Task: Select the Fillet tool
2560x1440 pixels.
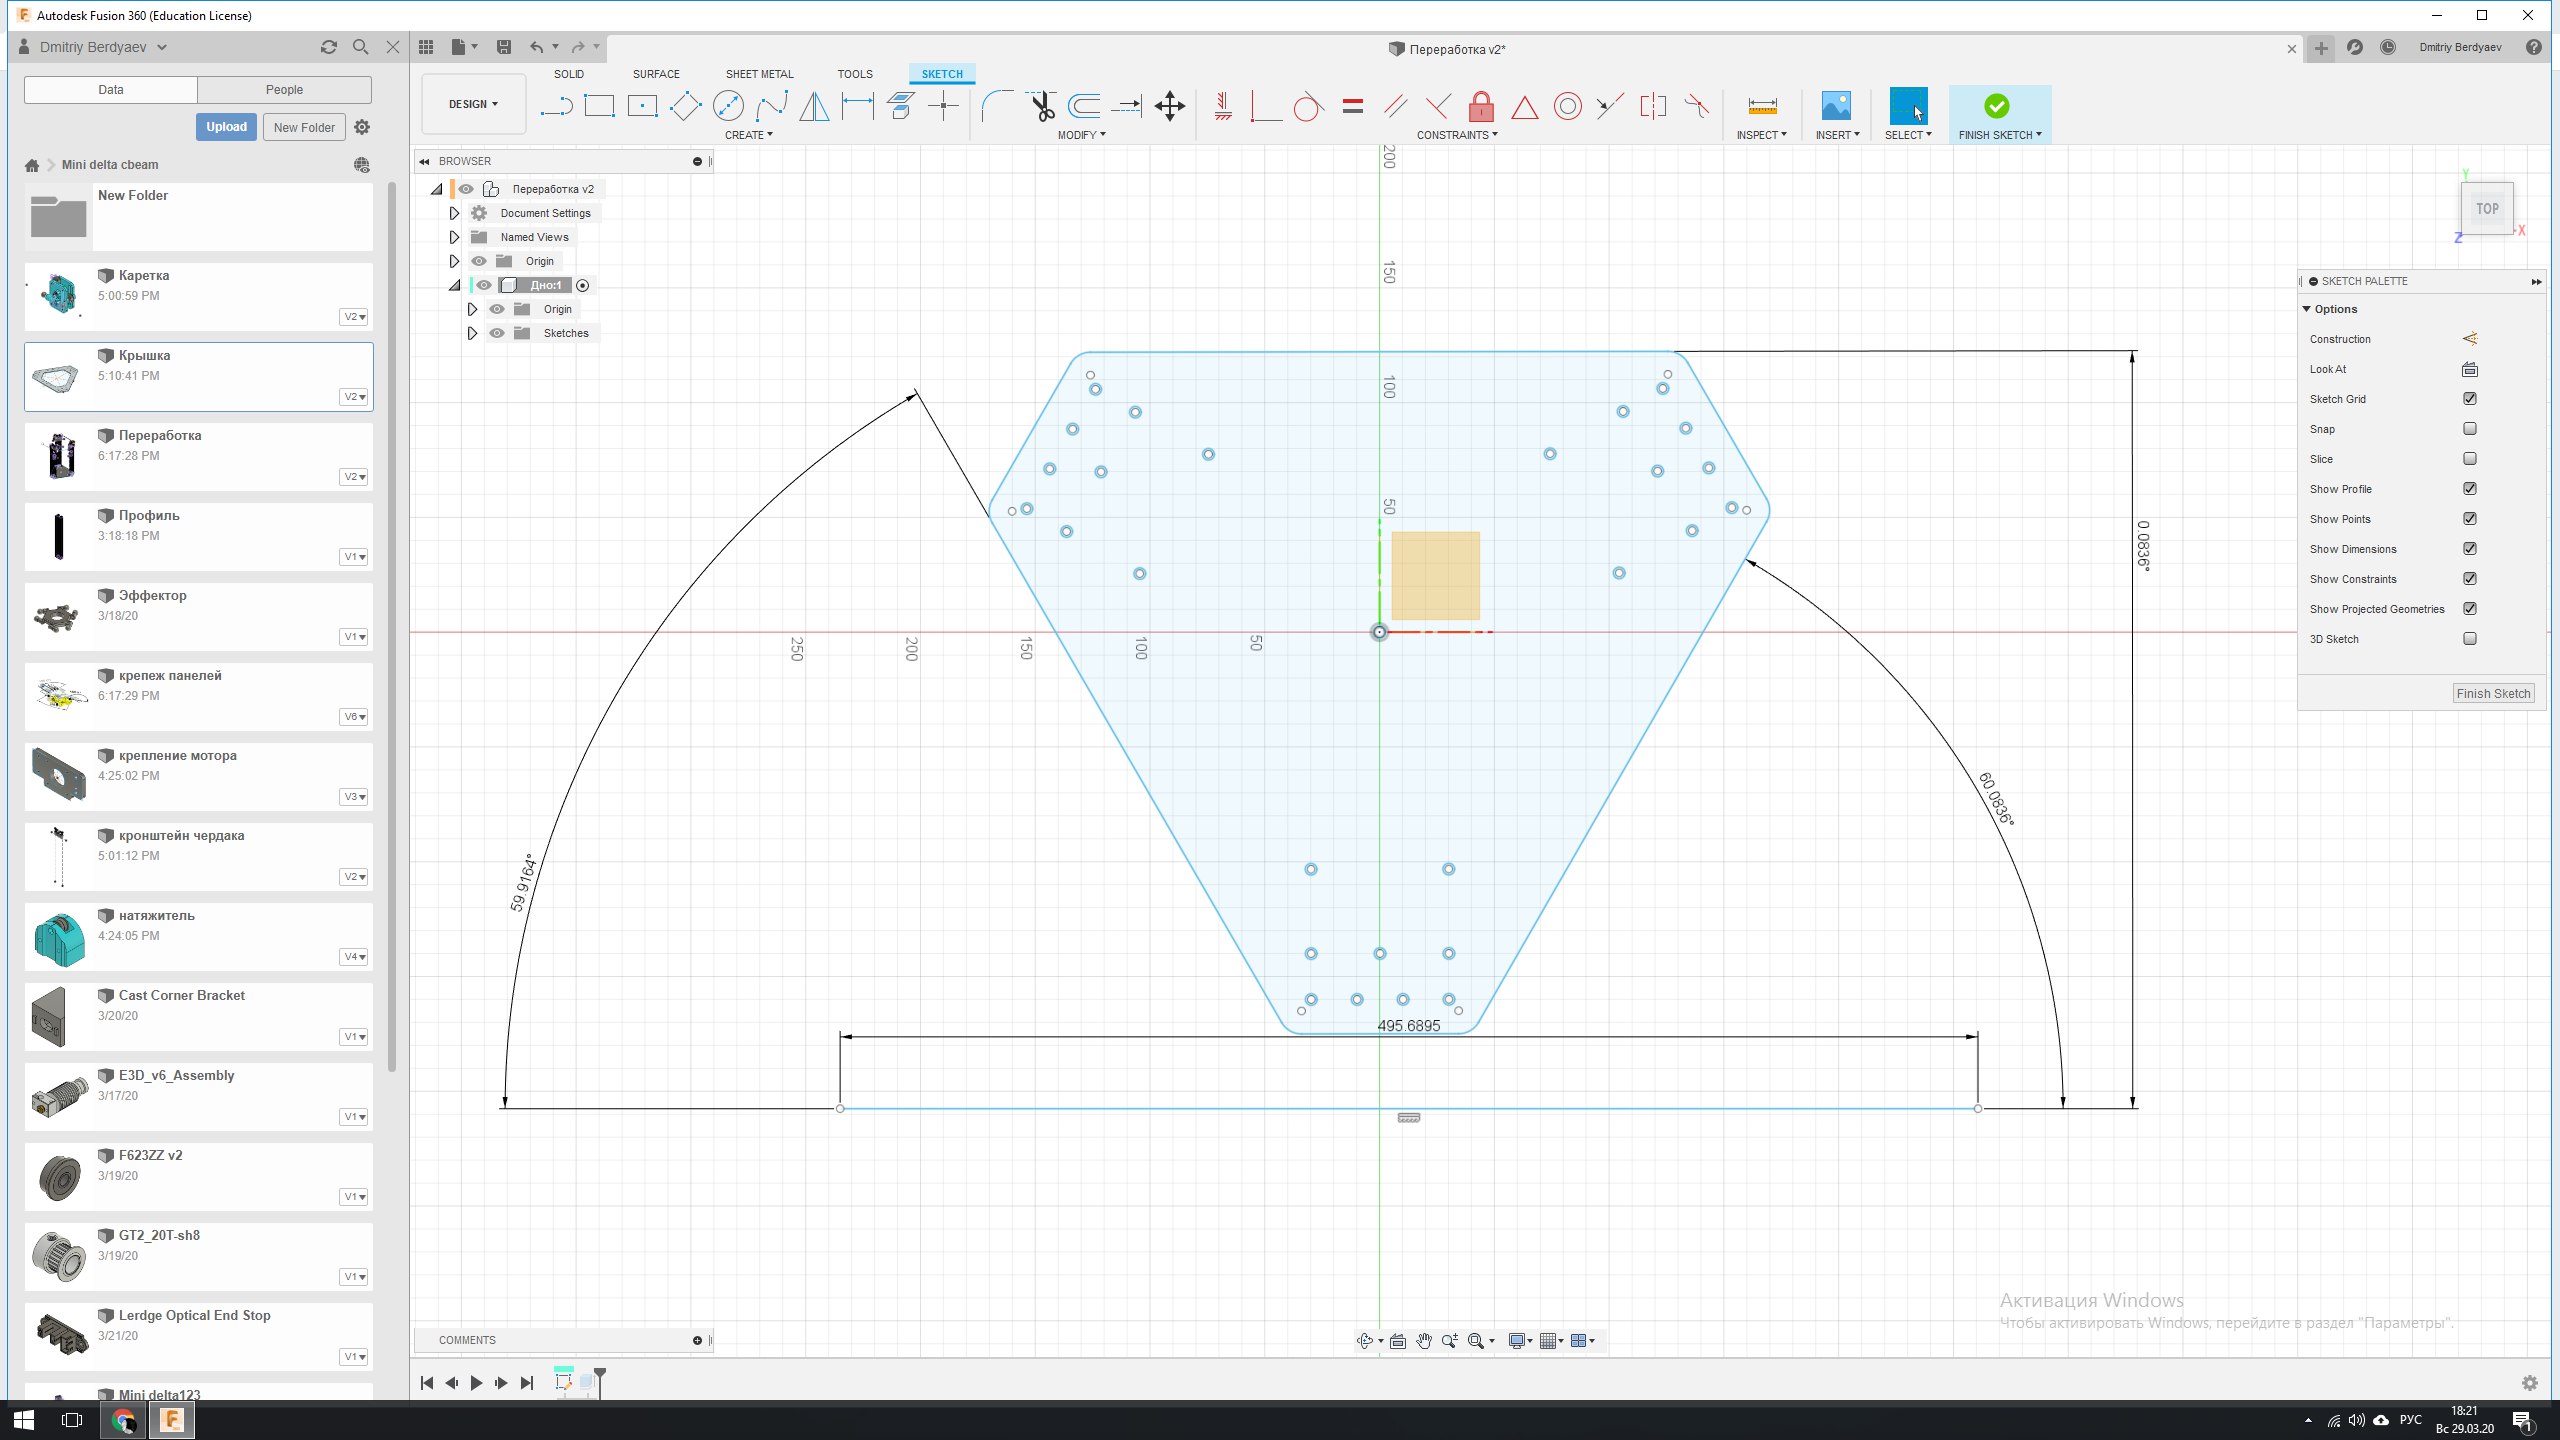Action: pos(996,106)
